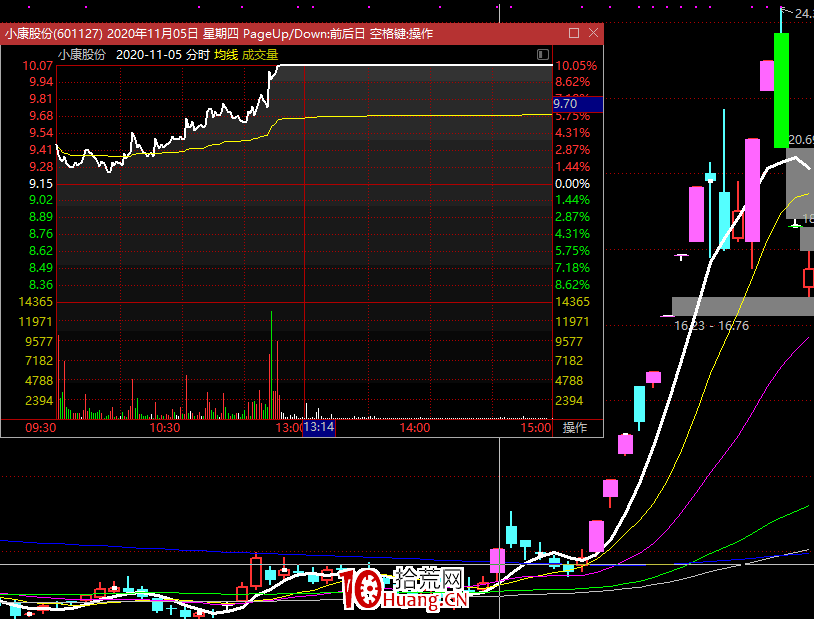The height and width of the screenshot is (619, 814).
Task: Click the 14:00 time axis label
Action: pyautogui.click(x=414, y=428)
